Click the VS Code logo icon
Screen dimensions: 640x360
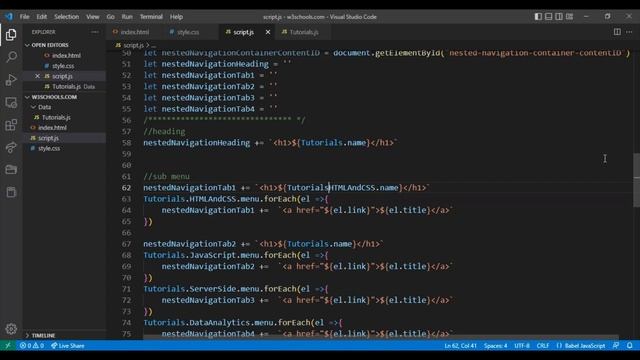click(9, 17)
